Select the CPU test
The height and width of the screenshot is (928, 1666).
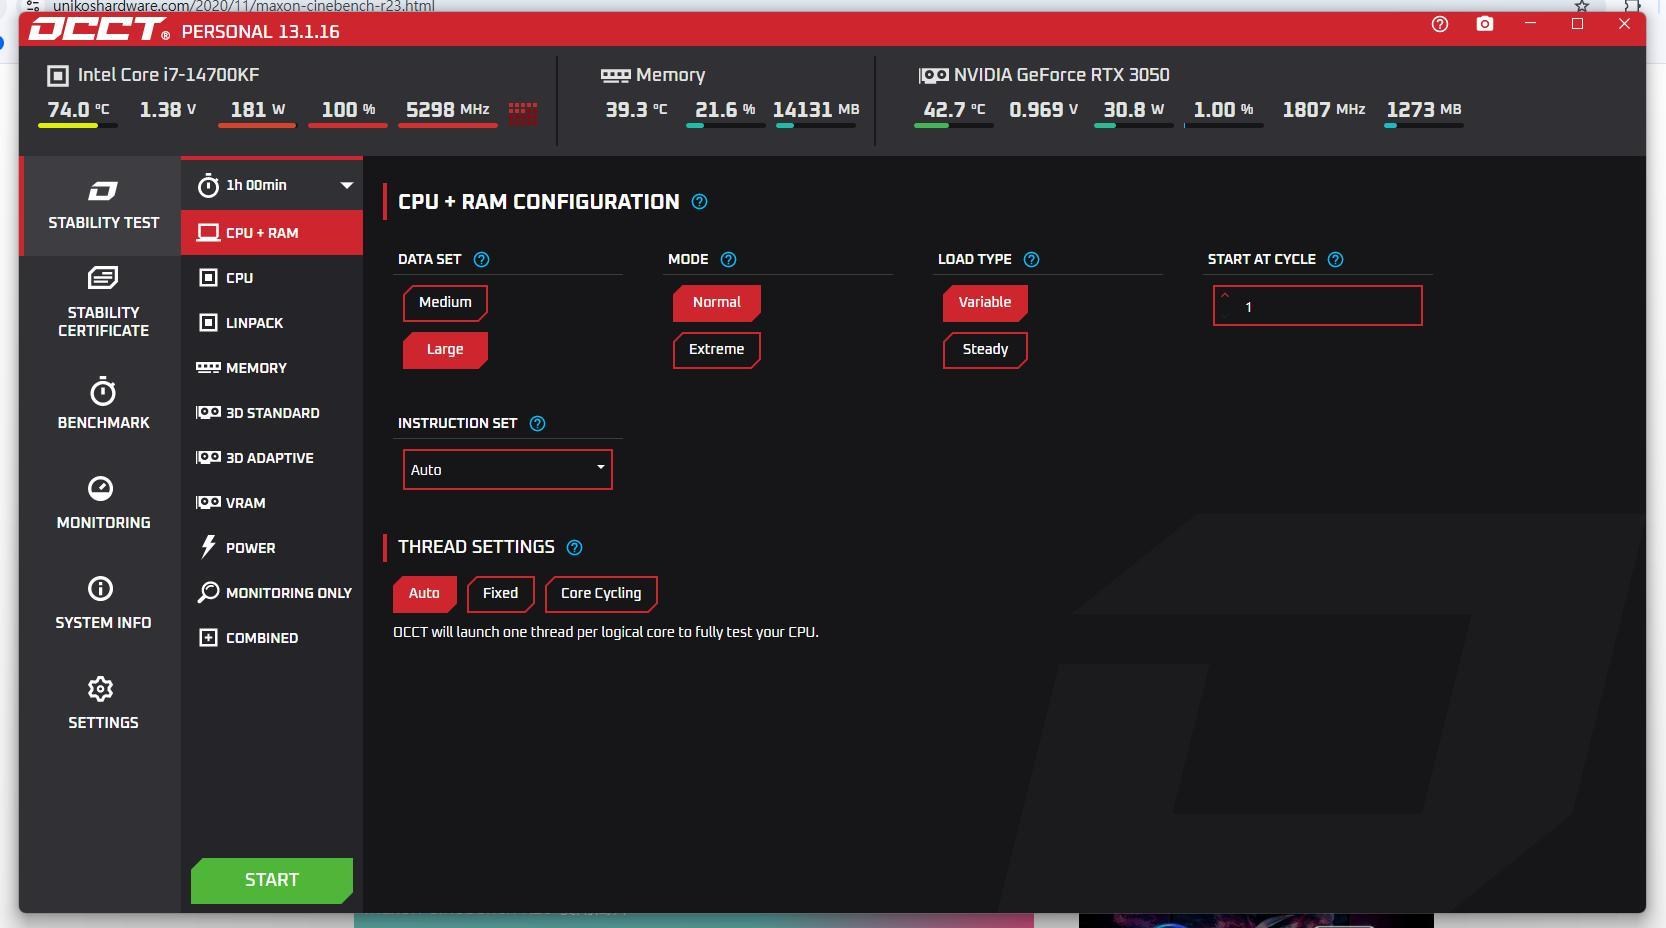click(272, 278)
